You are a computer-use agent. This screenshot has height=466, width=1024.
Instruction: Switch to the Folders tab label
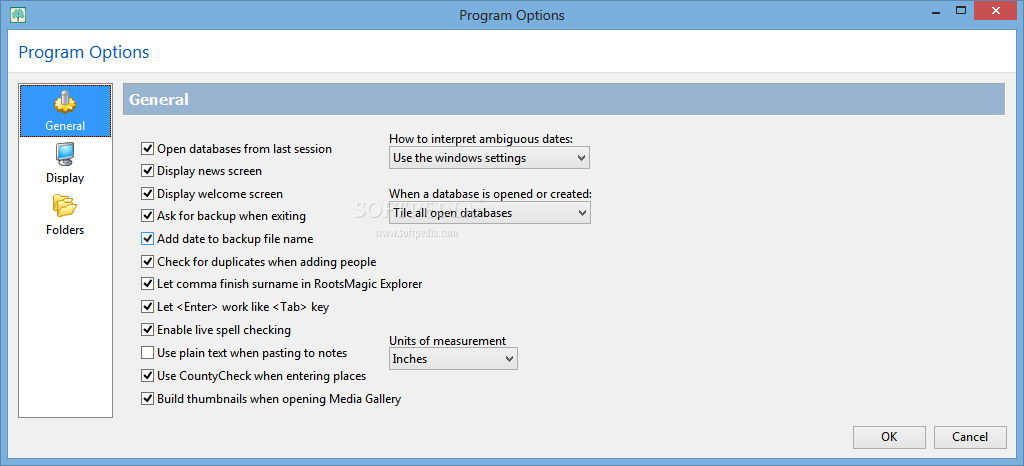[x=65, y=230]
